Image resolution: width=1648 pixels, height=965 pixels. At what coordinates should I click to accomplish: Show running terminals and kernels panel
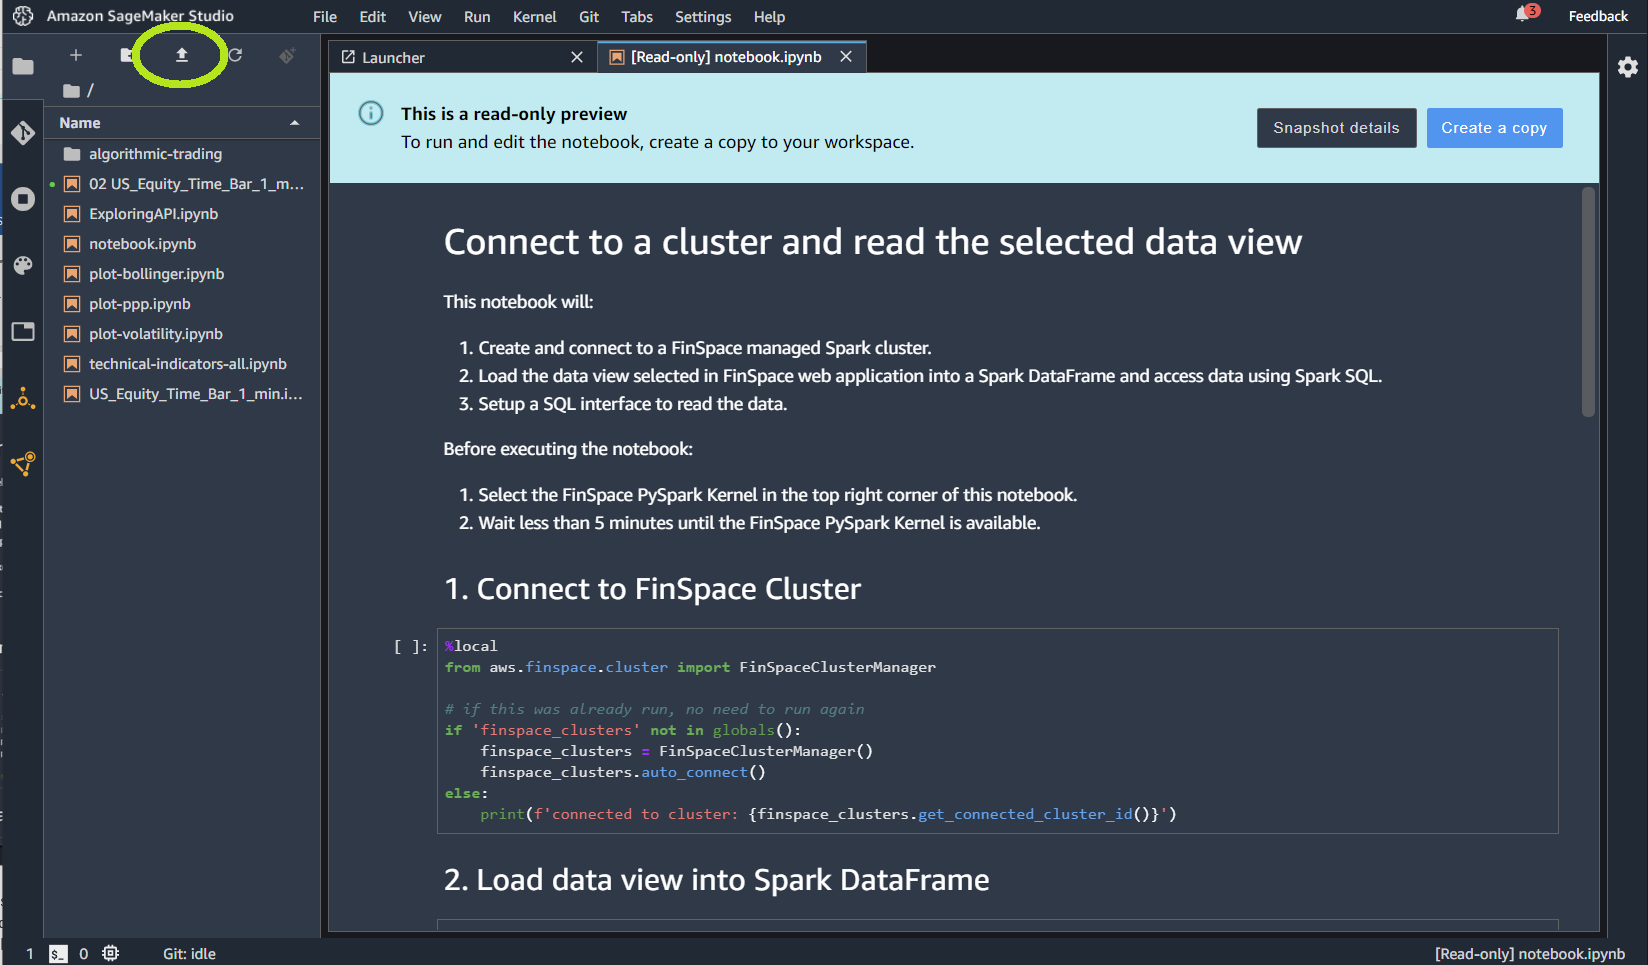pos(22,198)
